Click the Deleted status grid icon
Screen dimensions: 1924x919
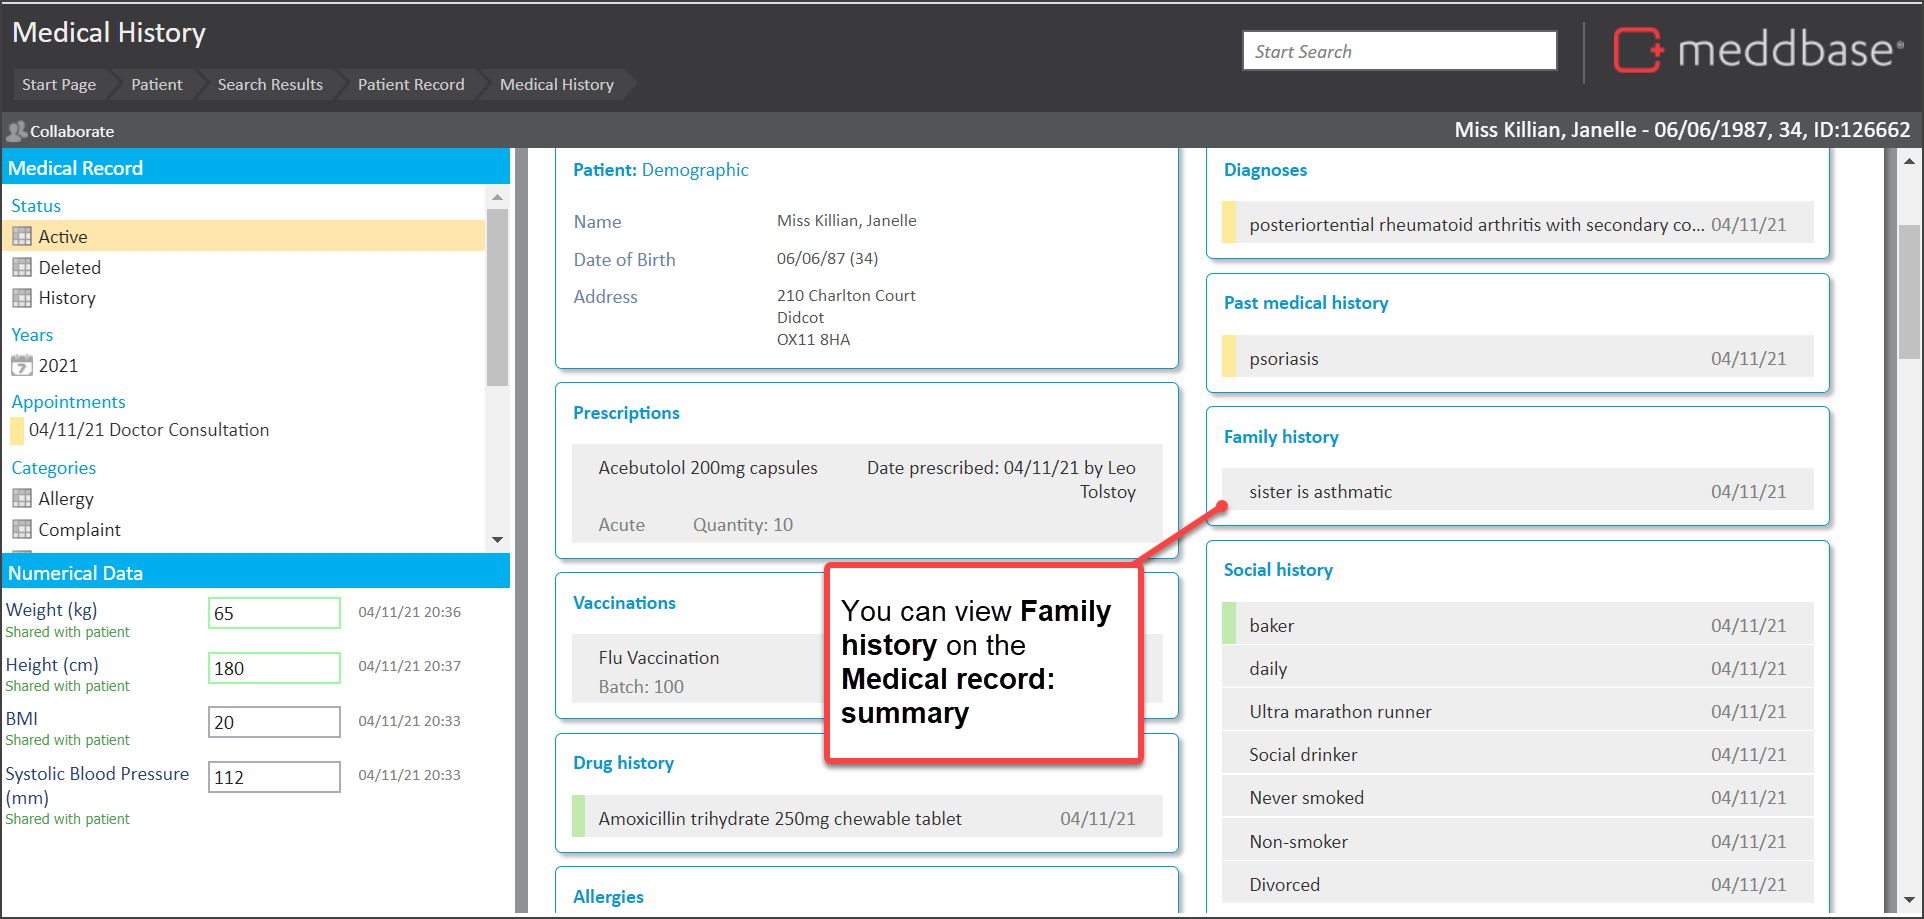tap(22, 268)
